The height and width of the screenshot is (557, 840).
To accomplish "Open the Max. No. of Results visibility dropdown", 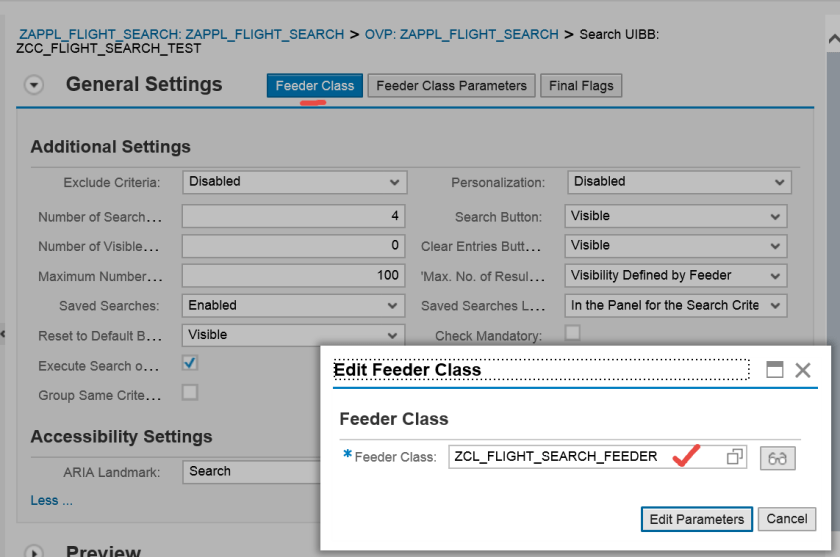I will 676,276.
